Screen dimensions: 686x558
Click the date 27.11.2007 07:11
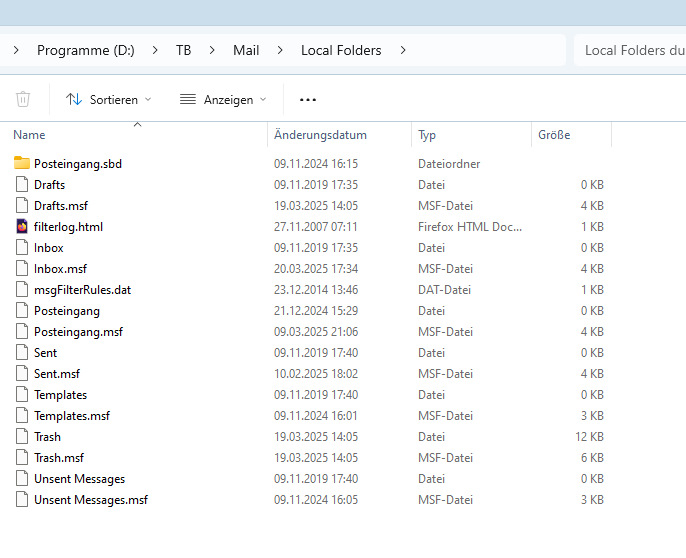coord(316,227)
